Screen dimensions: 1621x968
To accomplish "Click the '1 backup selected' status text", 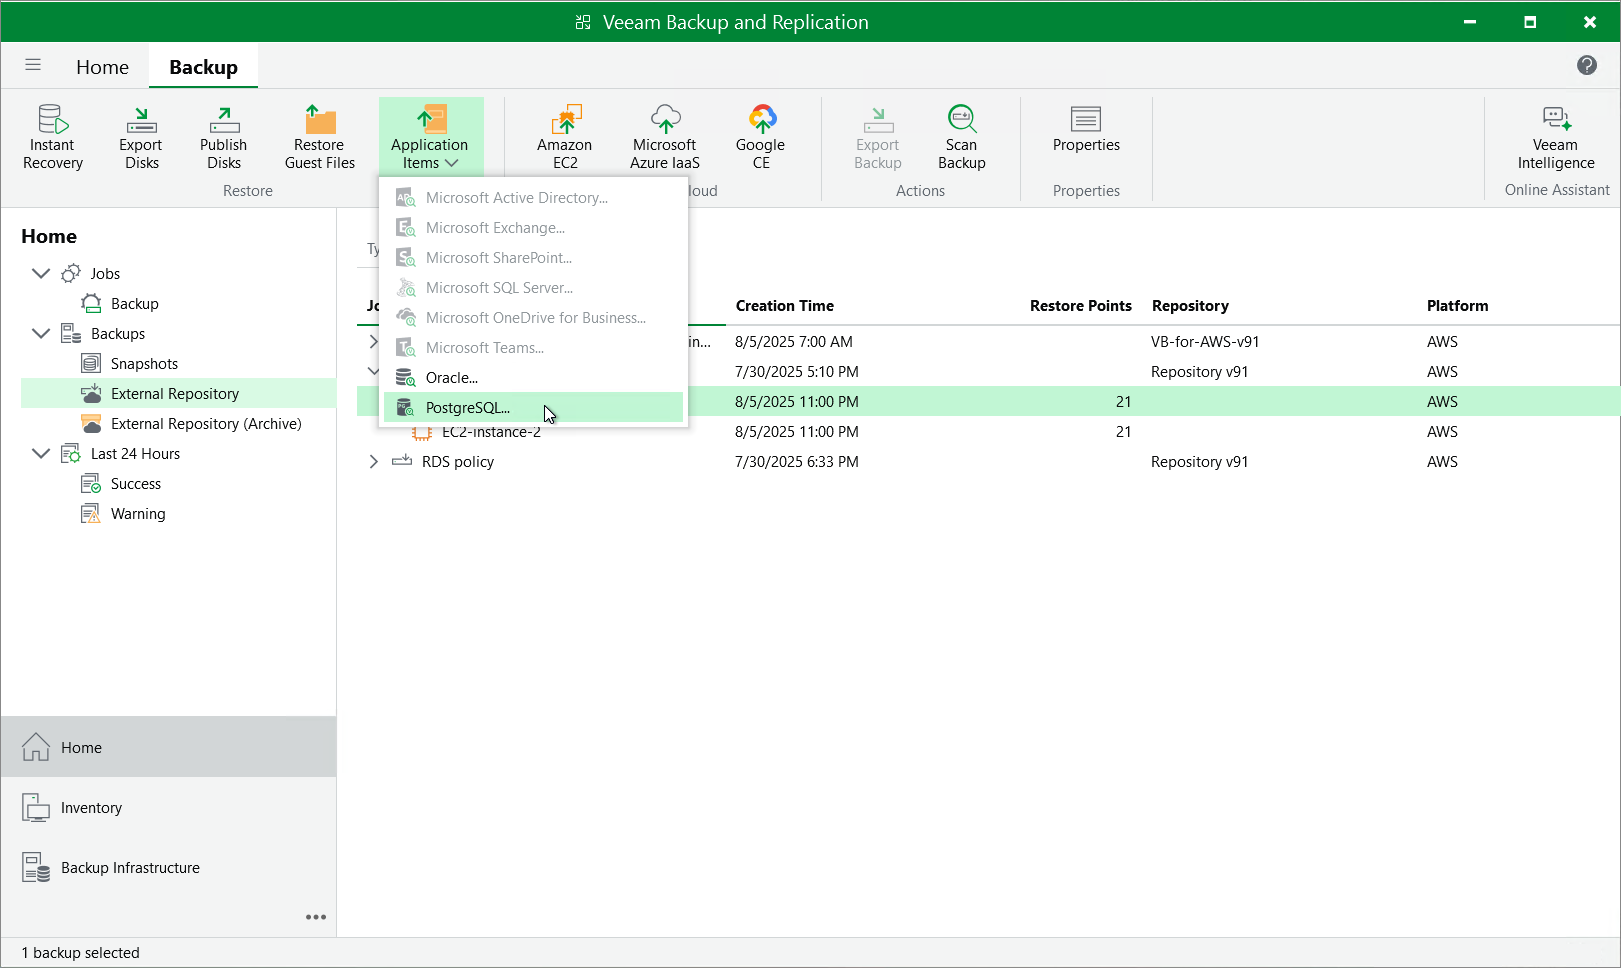I will tap(81, 952).
